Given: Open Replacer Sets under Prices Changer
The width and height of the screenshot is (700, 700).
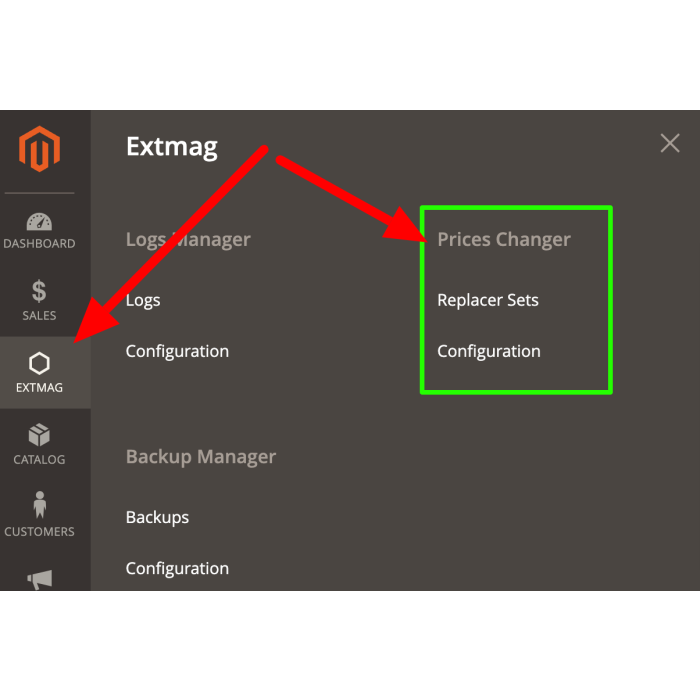Looking at the screenshot, I should pyautogui.click(x=488, y=300).
